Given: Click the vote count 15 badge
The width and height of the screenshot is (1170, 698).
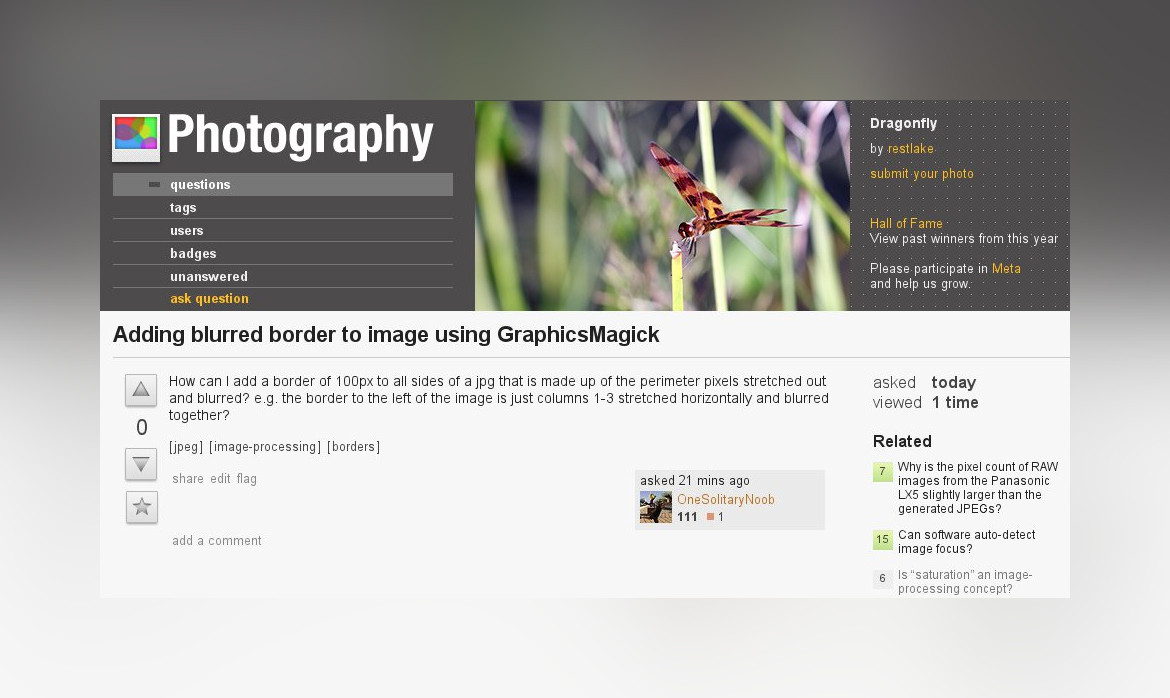Looking at the screenshot, I should coord(883,540).
